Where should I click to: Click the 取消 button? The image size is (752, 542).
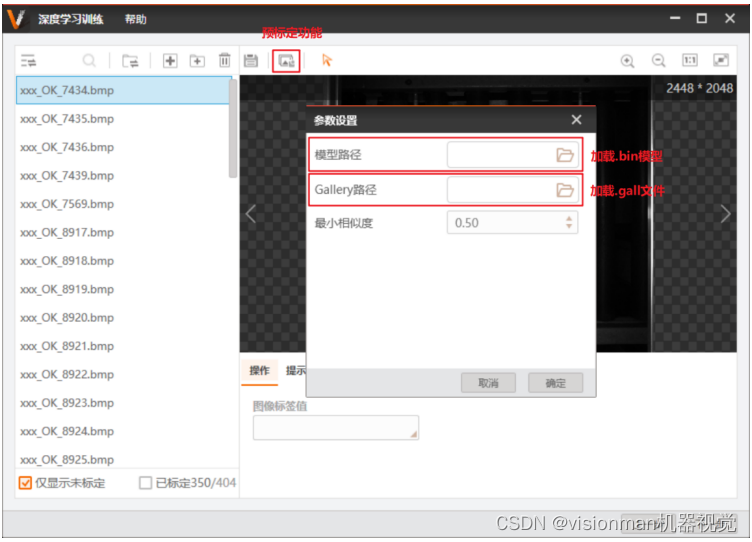click(x=488, y=383)
